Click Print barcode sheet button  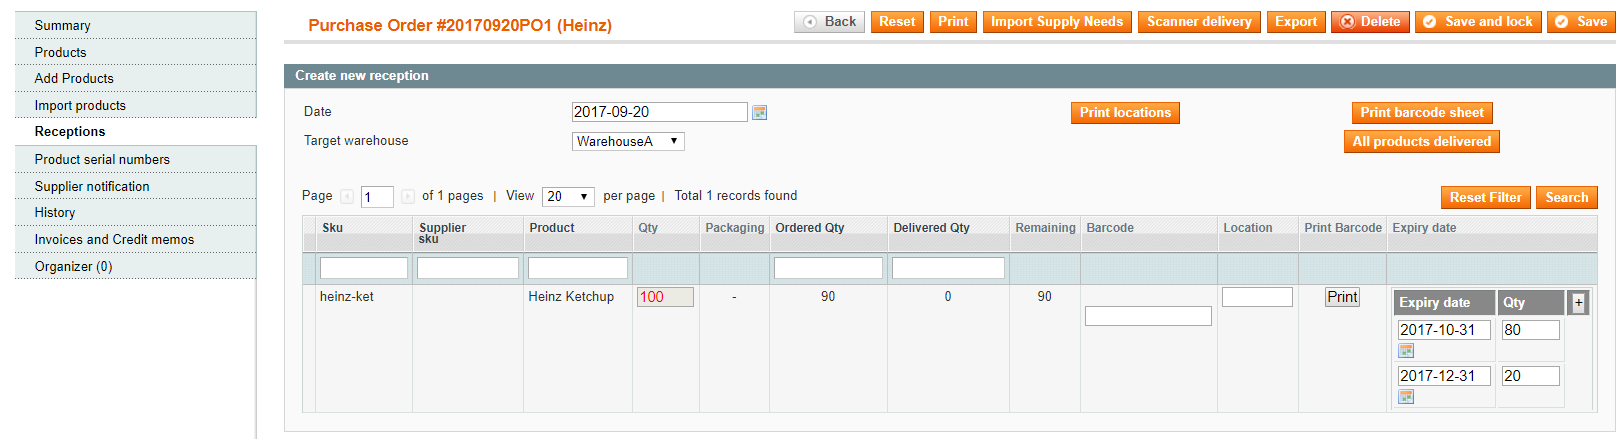point(1422,113)
